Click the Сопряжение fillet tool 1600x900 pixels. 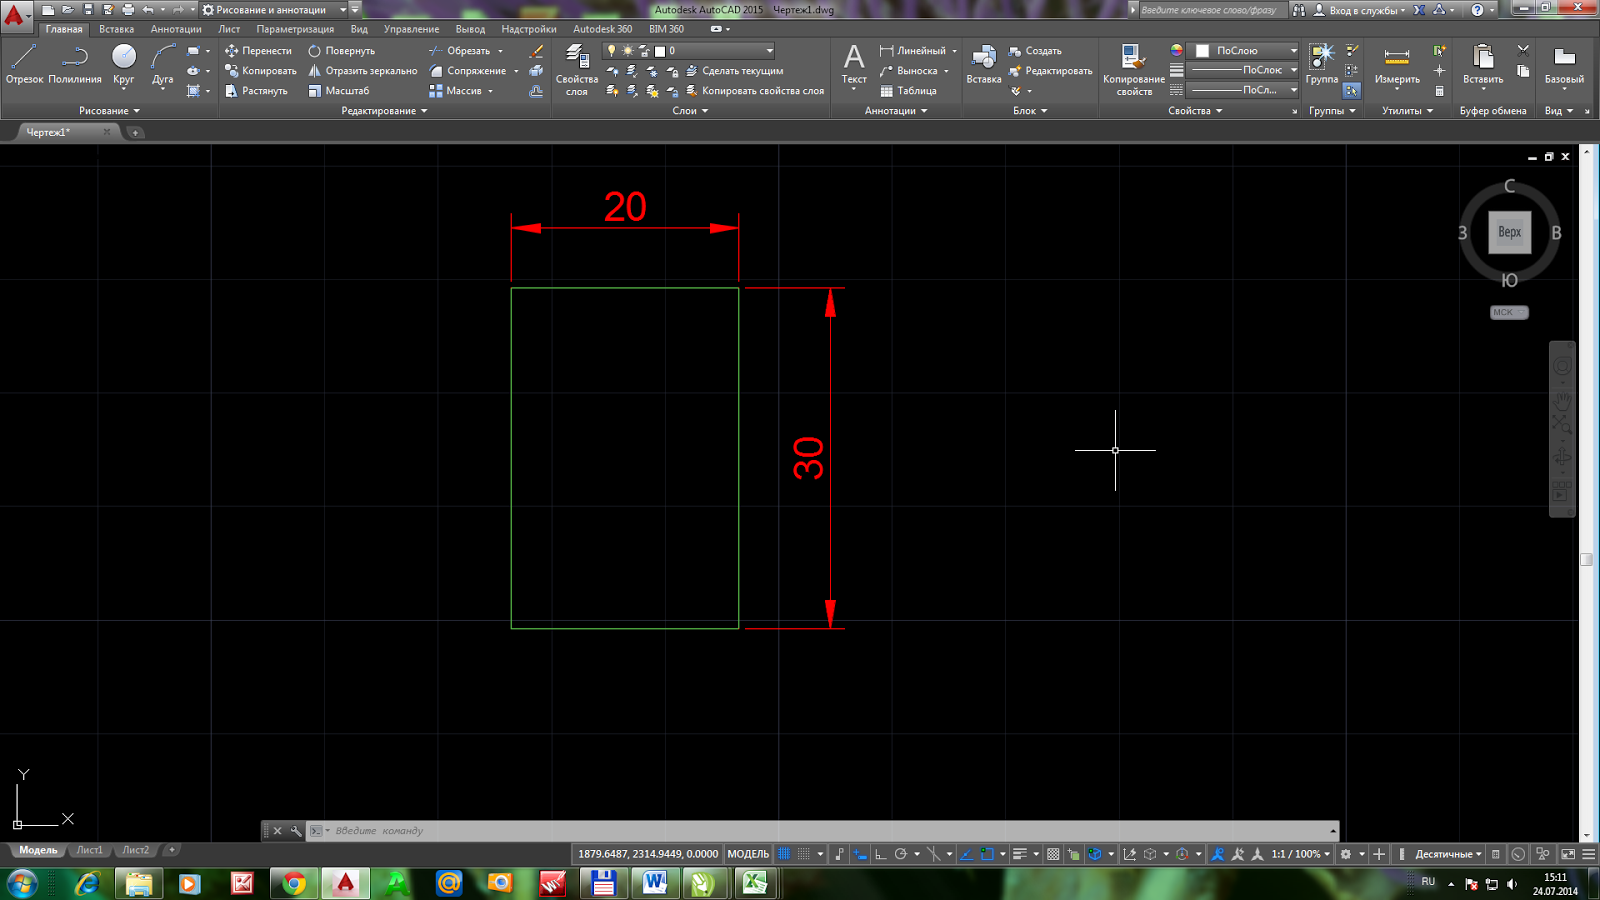(467, 71)
